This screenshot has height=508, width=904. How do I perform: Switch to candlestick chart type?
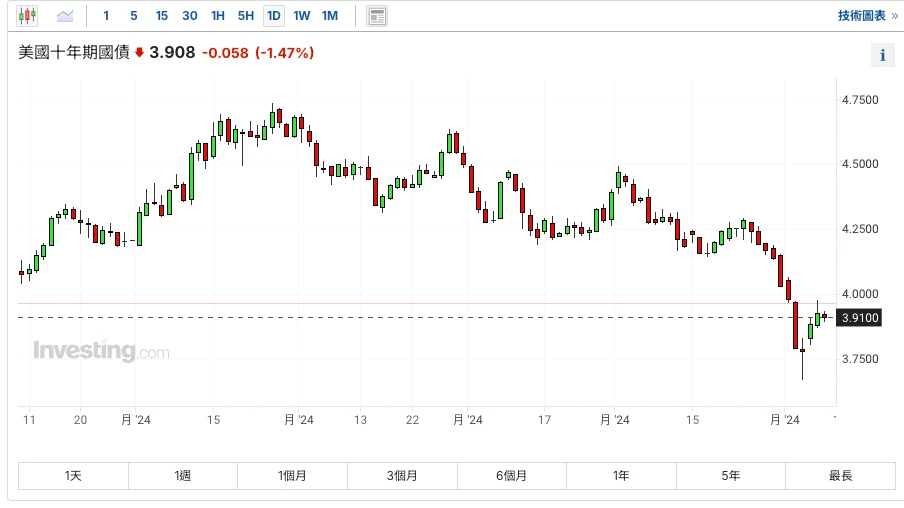point(27,16)
